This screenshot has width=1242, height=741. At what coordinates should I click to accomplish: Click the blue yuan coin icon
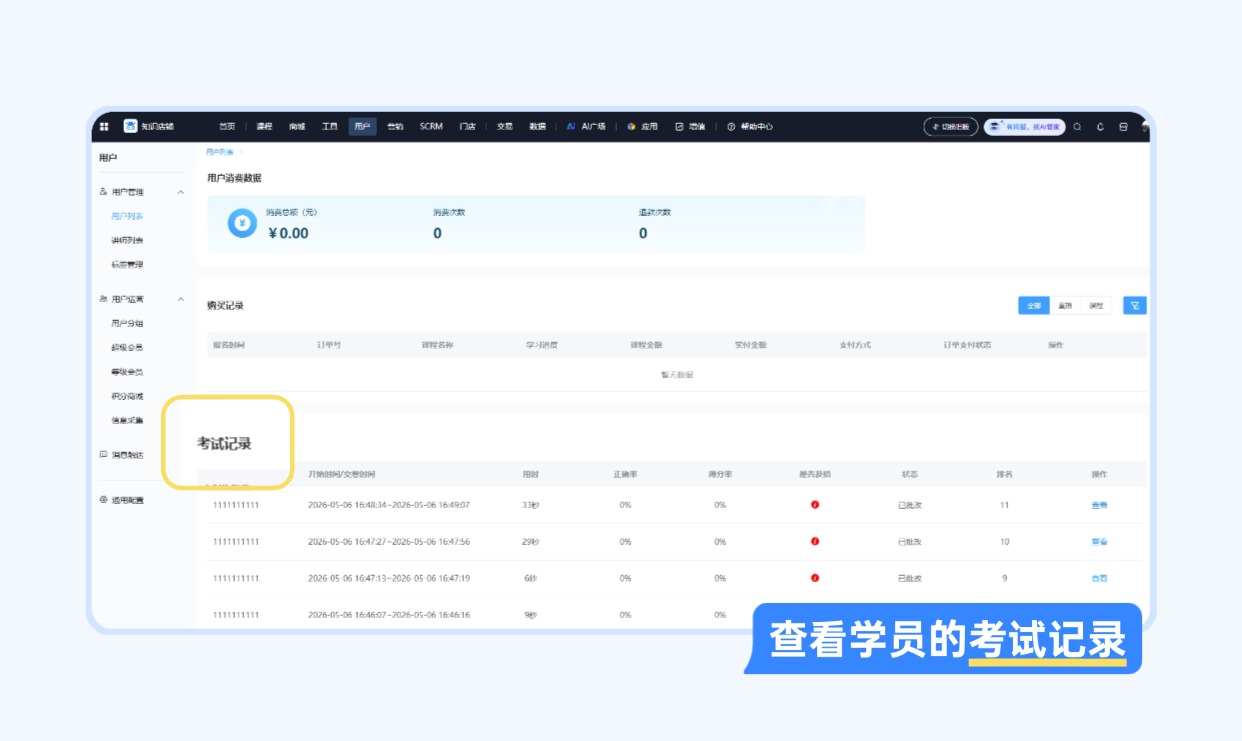pyautogui.click(x=242, y=223)
